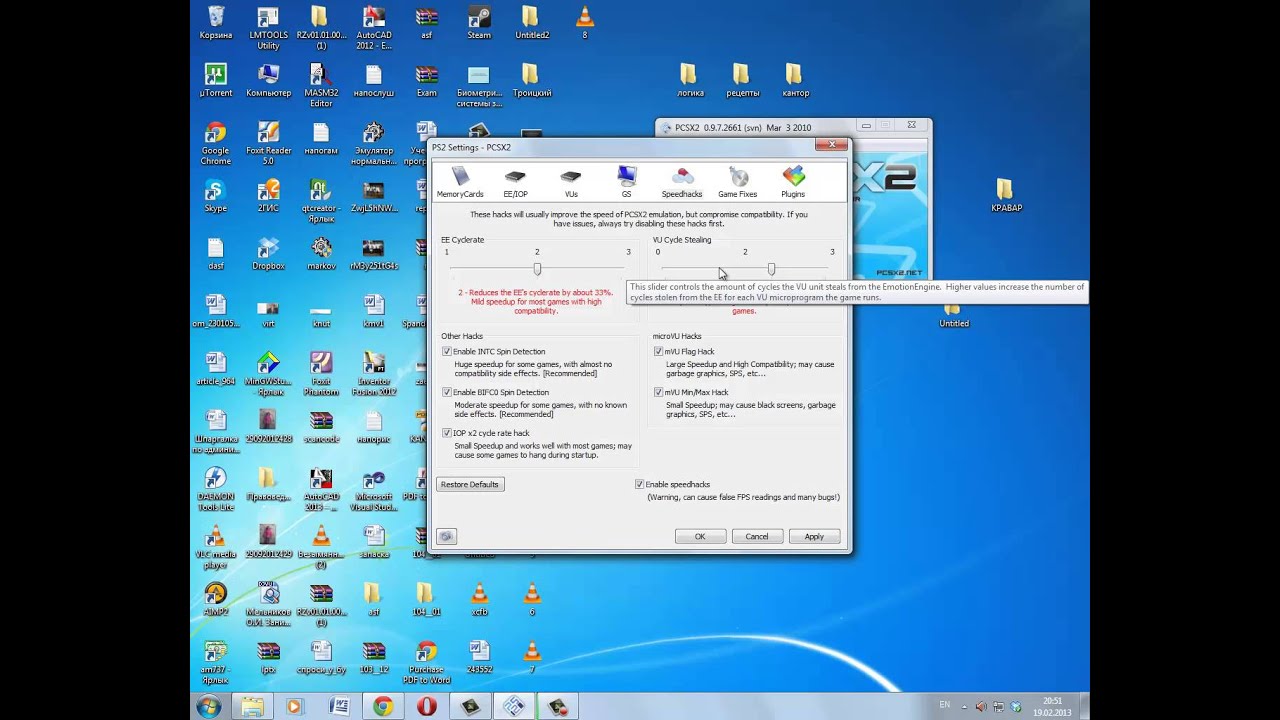Select AutoCAD 2012 desktop shortcut

pyautogui.click(x=374, y=28)
